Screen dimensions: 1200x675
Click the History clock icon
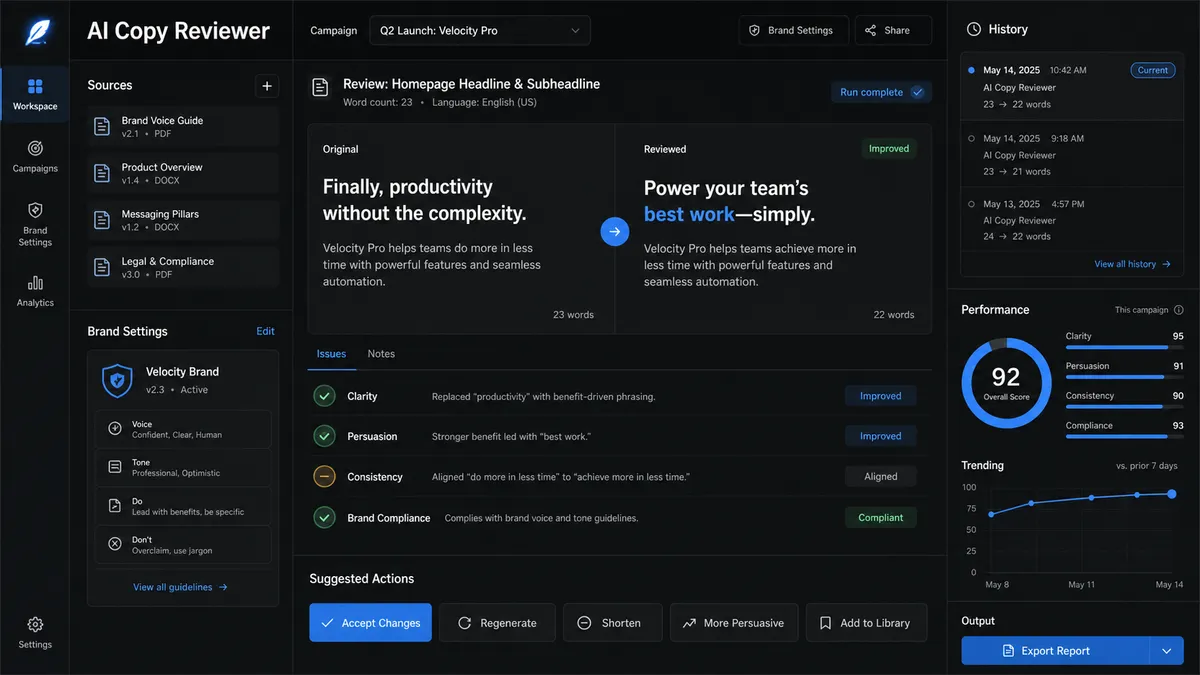(973, 30)
